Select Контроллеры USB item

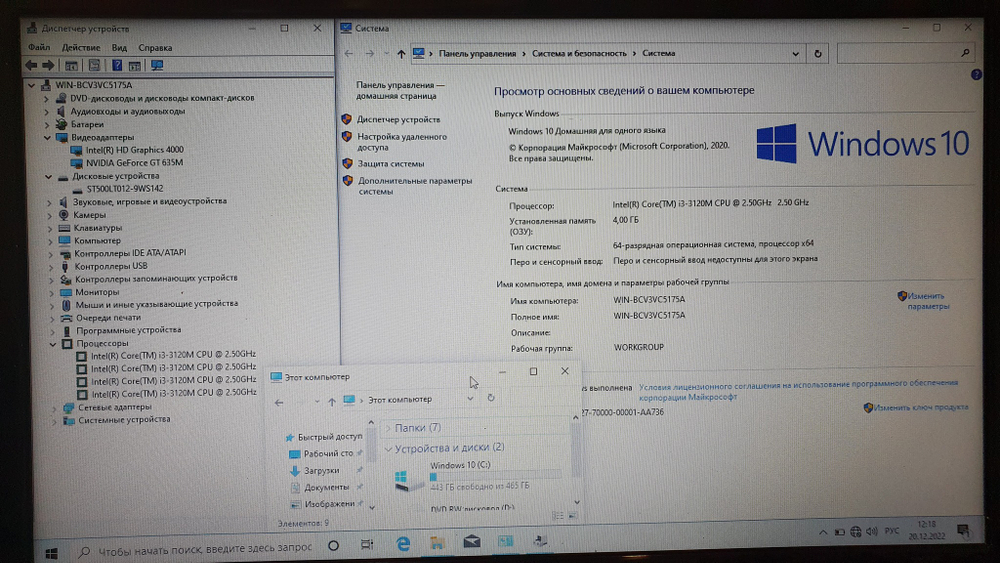point(111,266)
